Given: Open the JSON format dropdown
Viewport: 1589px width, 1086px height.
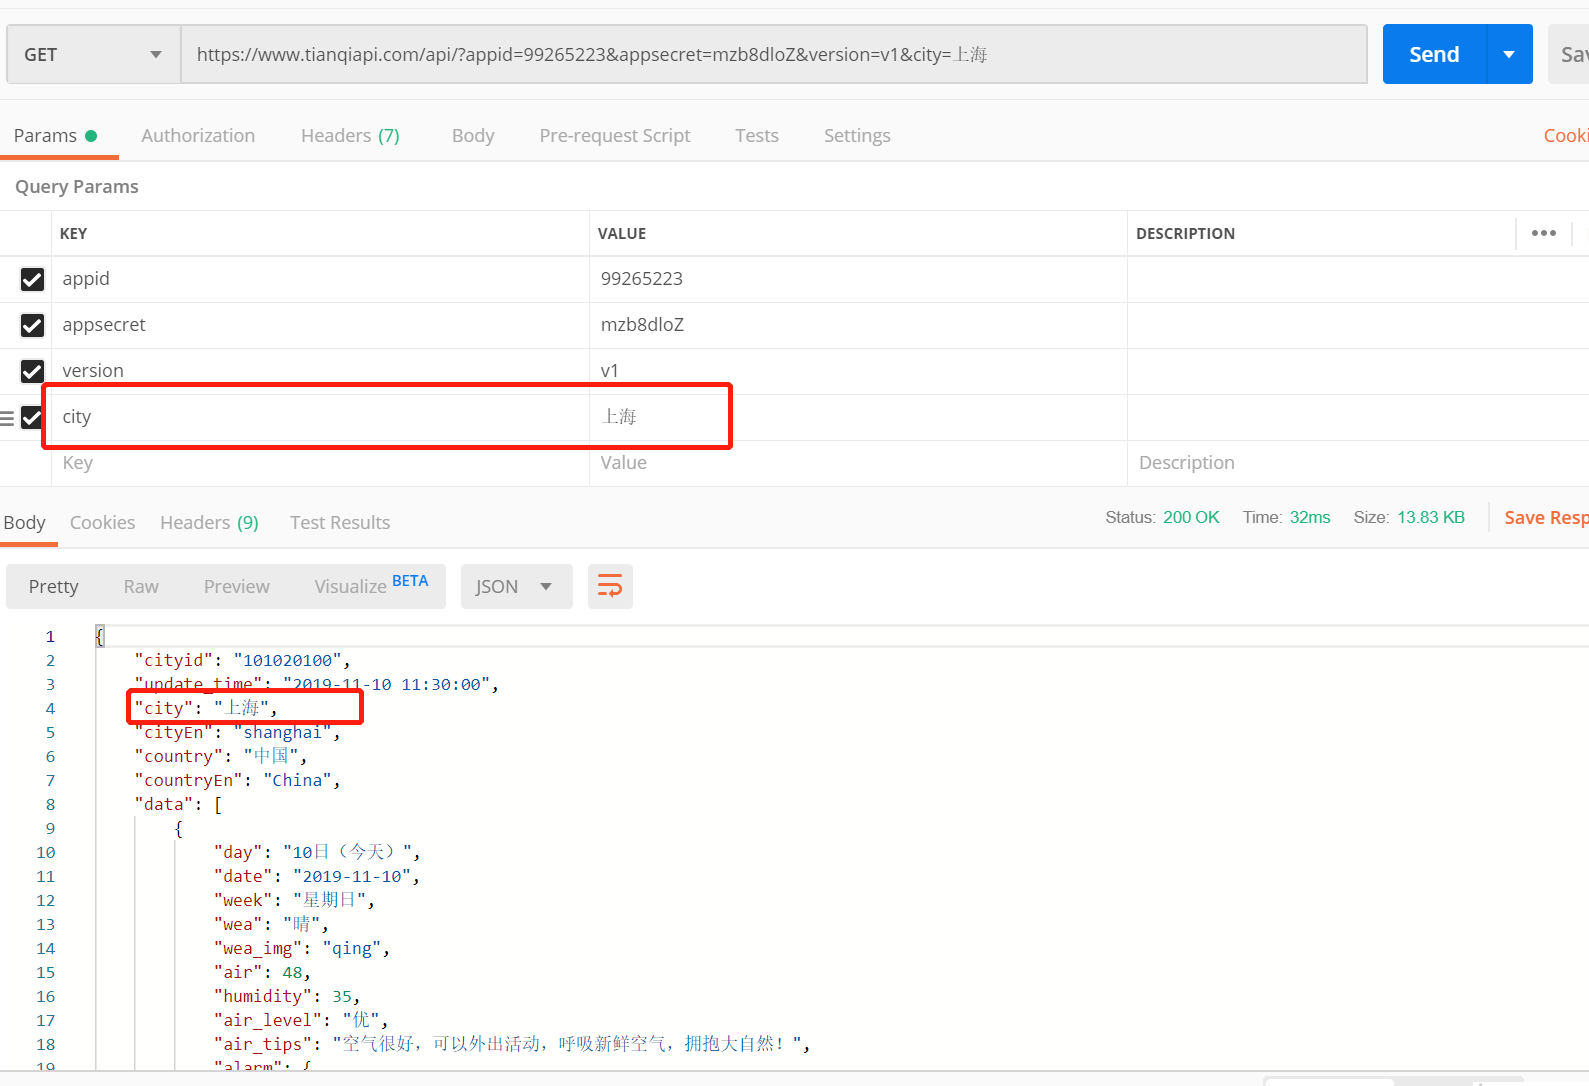Looking at the screenshot, I should click(x=516, y=586).
